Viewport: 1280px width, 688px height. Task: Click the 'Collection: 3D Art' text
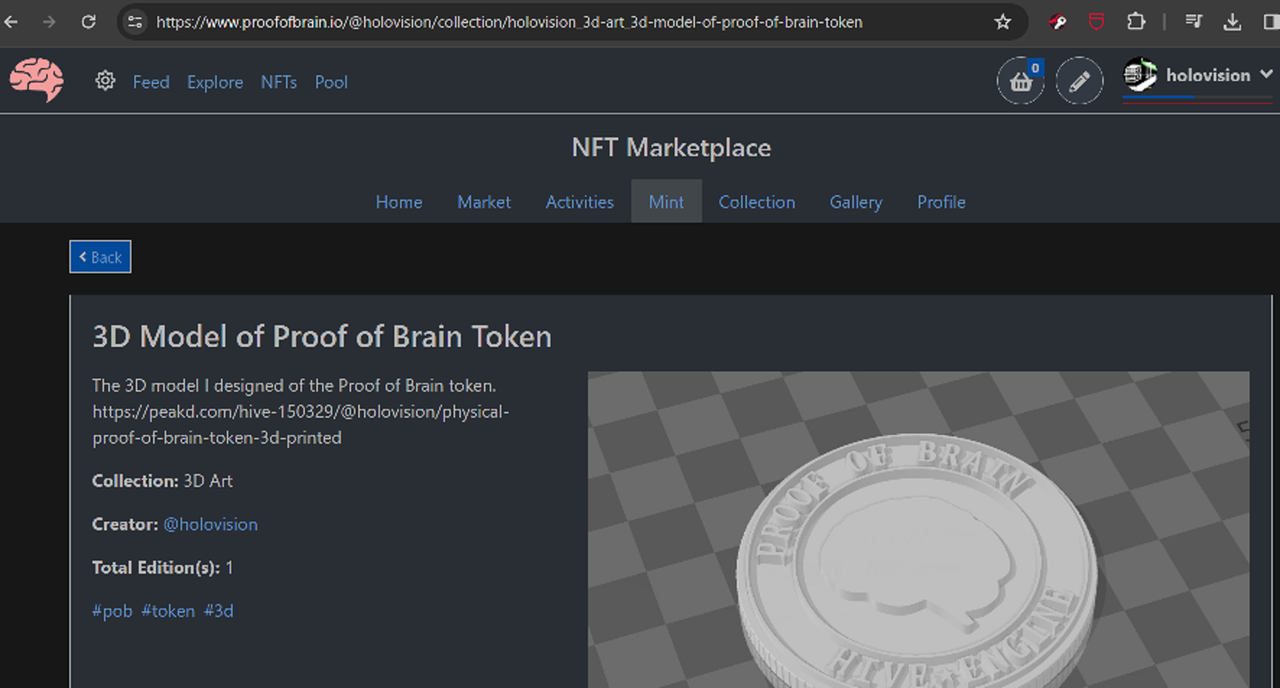[x=162, y=481]
